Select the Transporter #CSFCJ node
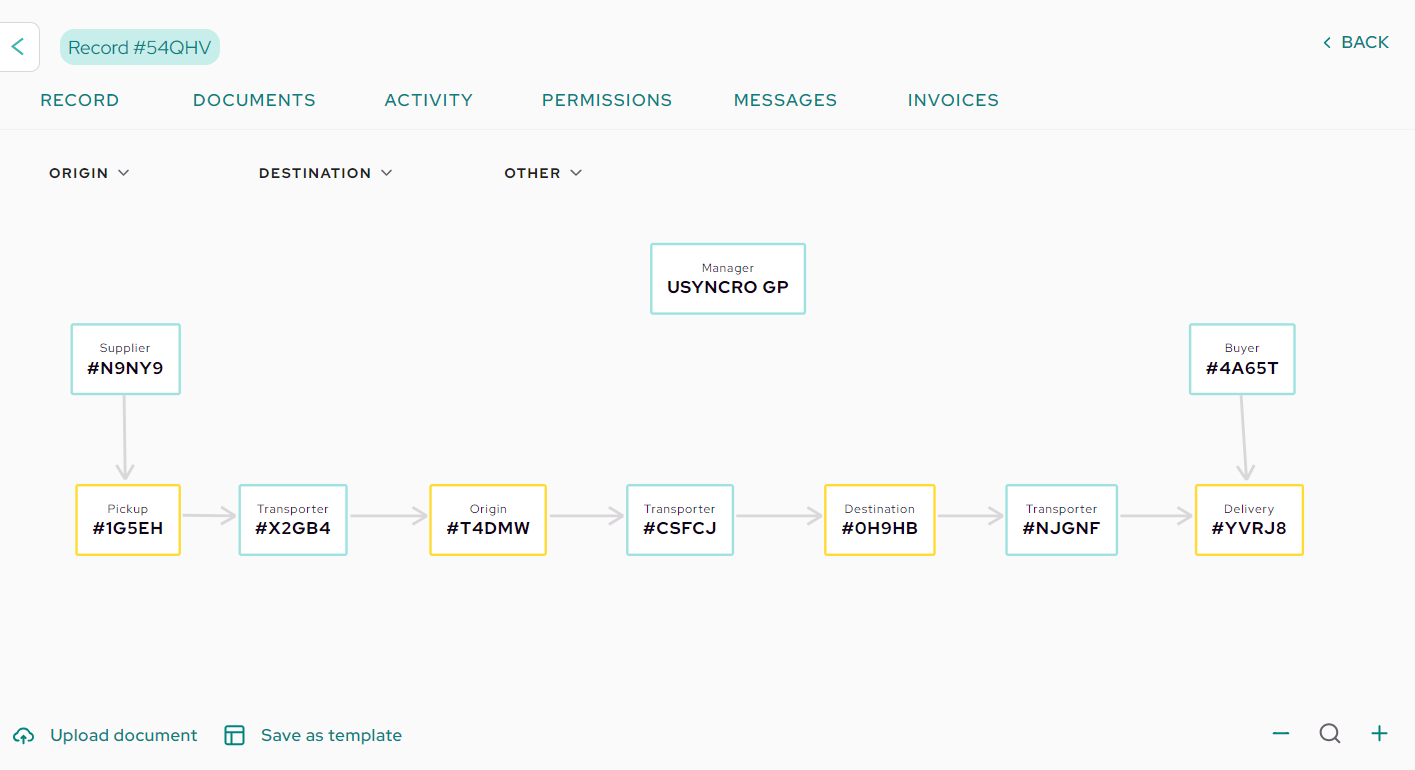 click(x=680, y=520)
